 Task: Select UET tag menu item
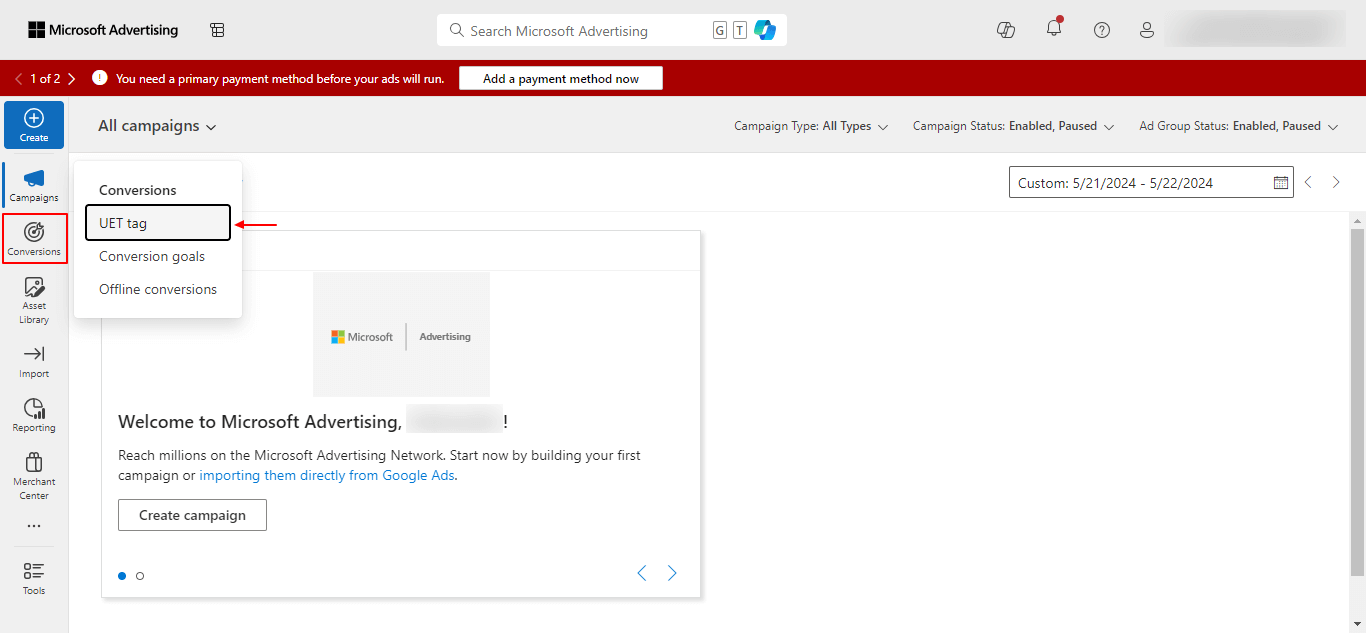point(158,223)
